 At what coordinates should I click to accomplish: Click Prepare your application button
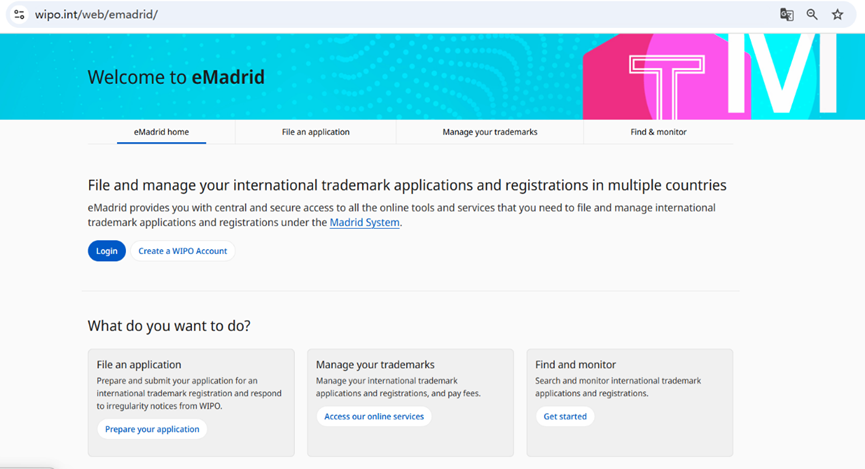coord(152,429)
